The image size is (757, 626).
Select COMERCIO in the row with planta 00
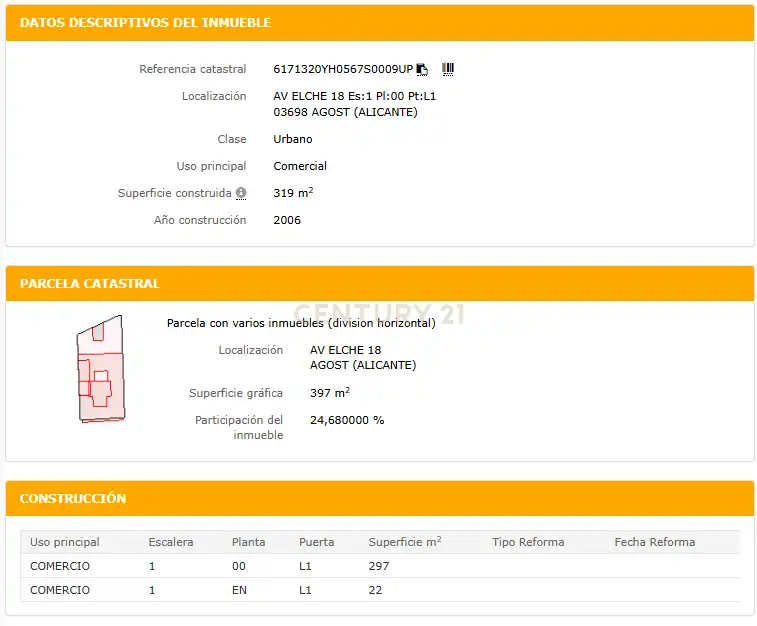click(x=60, y=566)
